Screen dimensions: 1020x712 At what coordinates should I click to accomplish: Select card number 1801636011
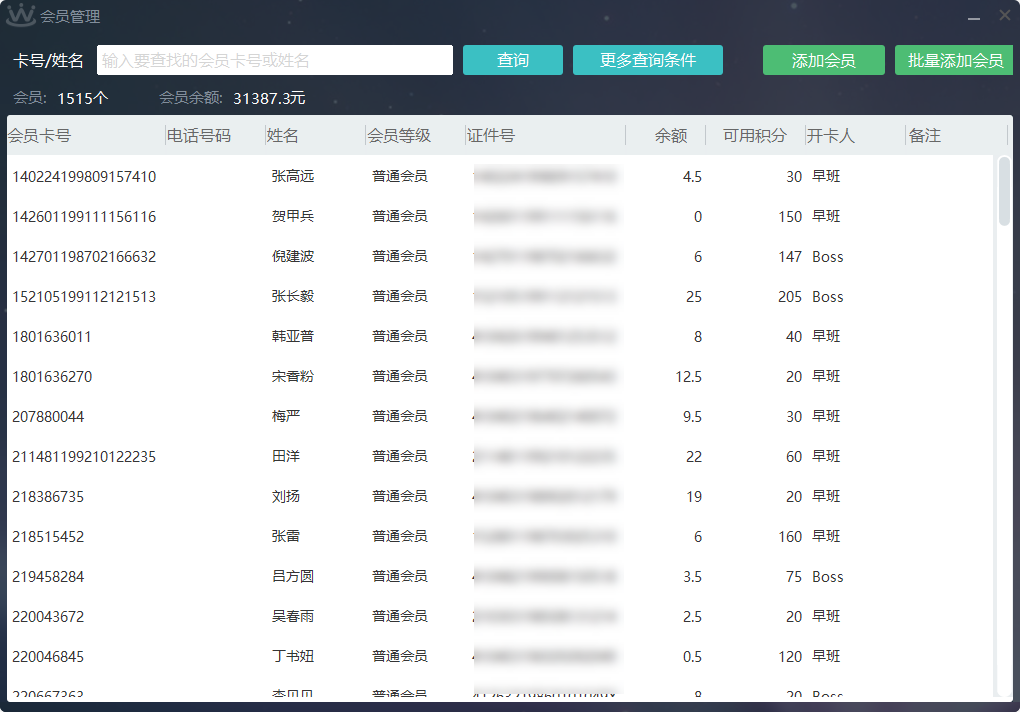tap(51, 337)
